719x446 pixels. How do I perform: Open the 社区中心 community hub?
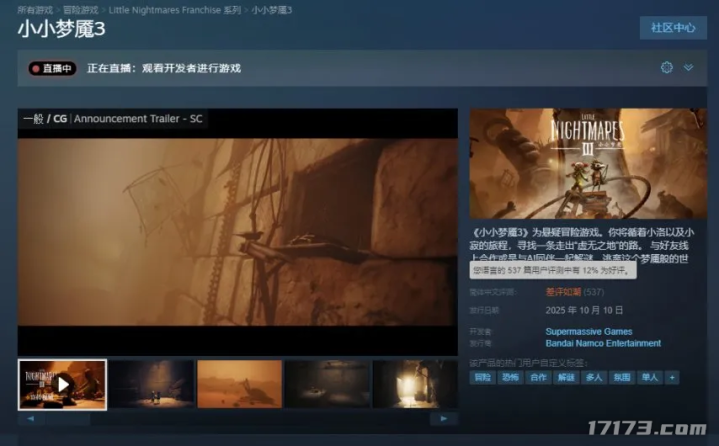coord(672,28)
